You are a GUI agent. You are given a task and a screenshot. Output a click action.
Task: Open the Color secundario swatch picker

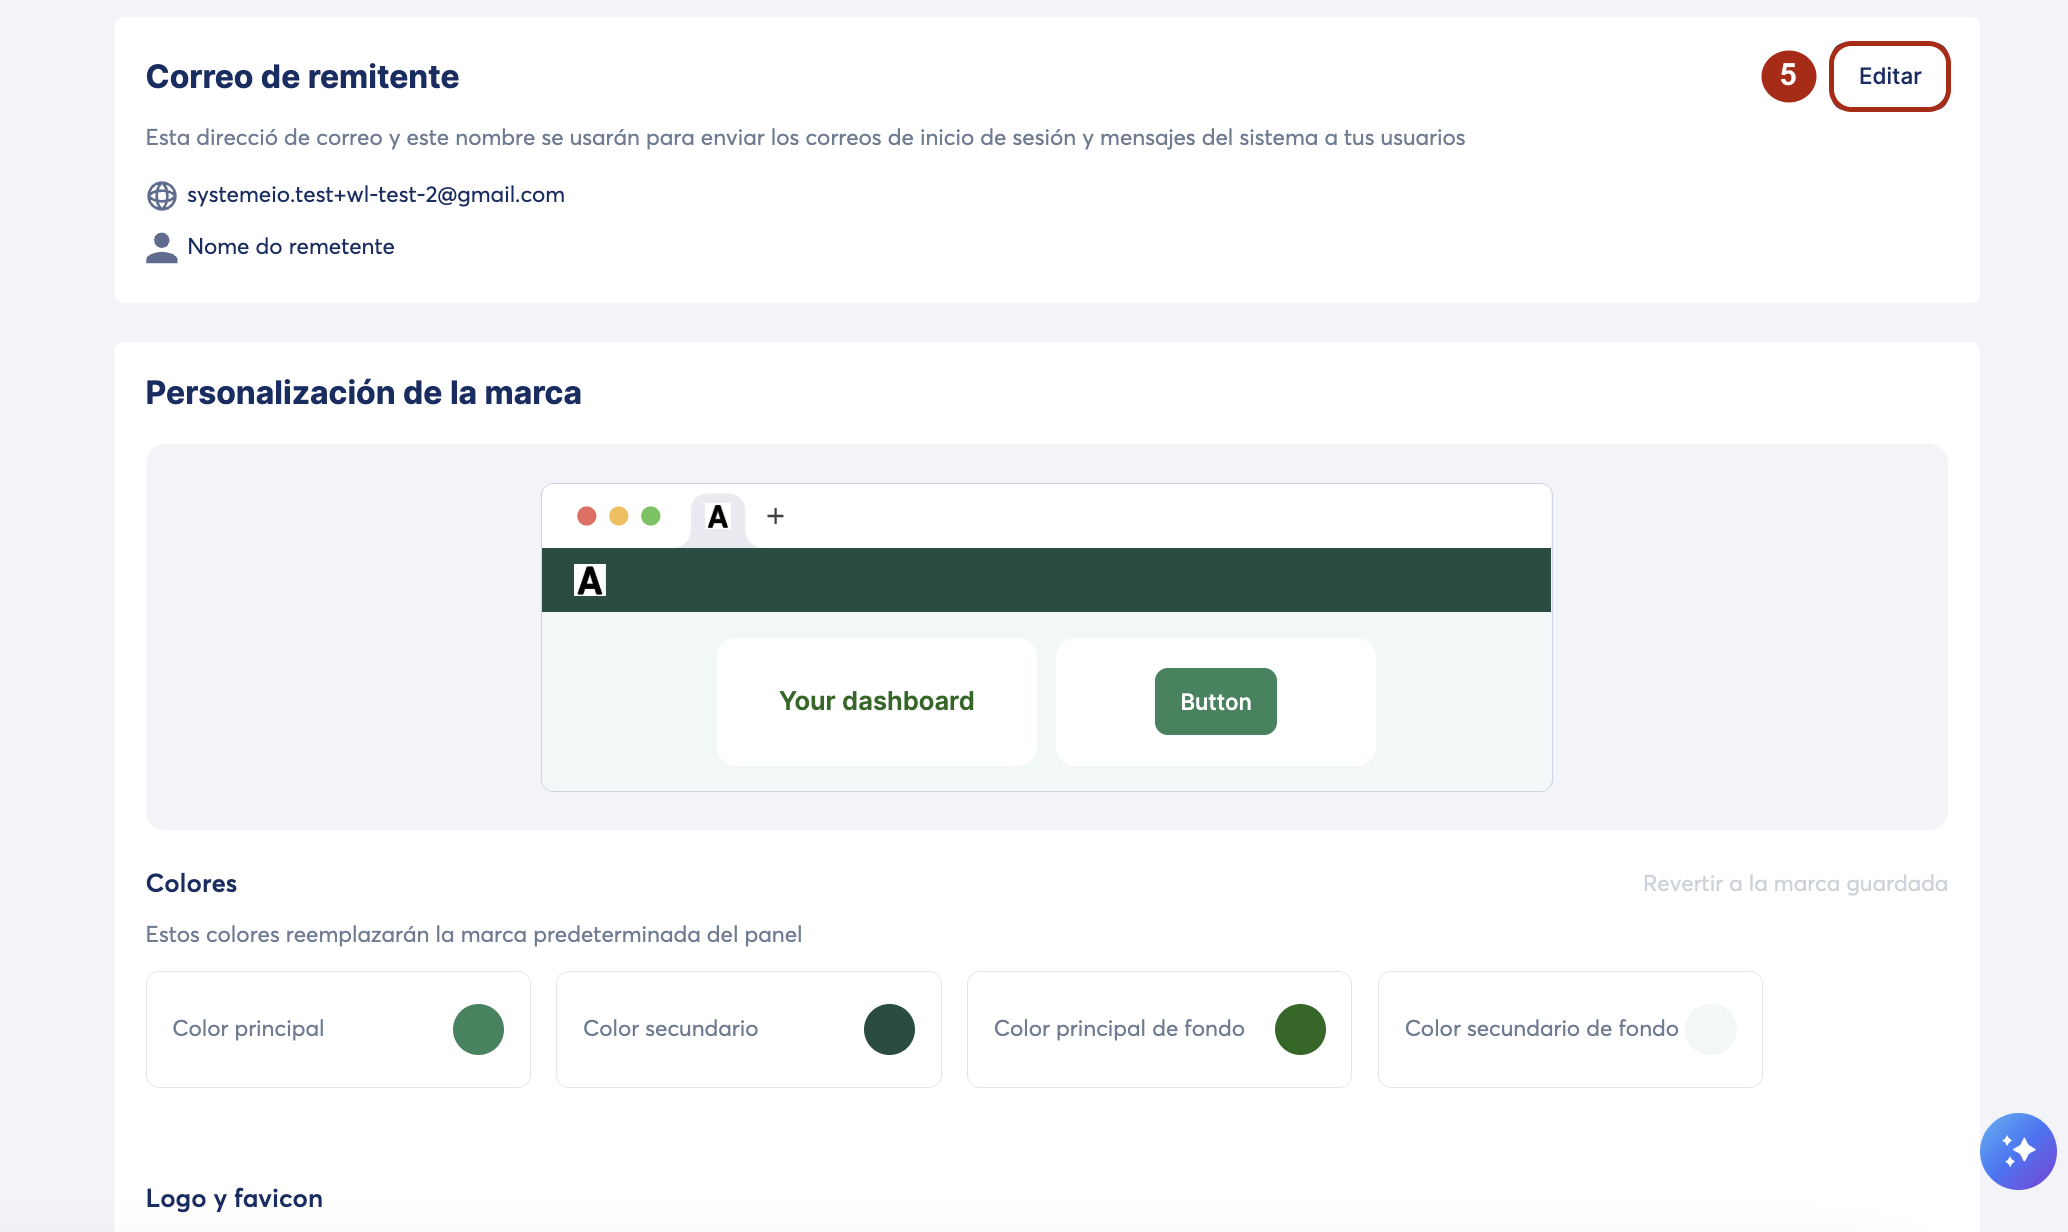click(x=889, y=1029)
